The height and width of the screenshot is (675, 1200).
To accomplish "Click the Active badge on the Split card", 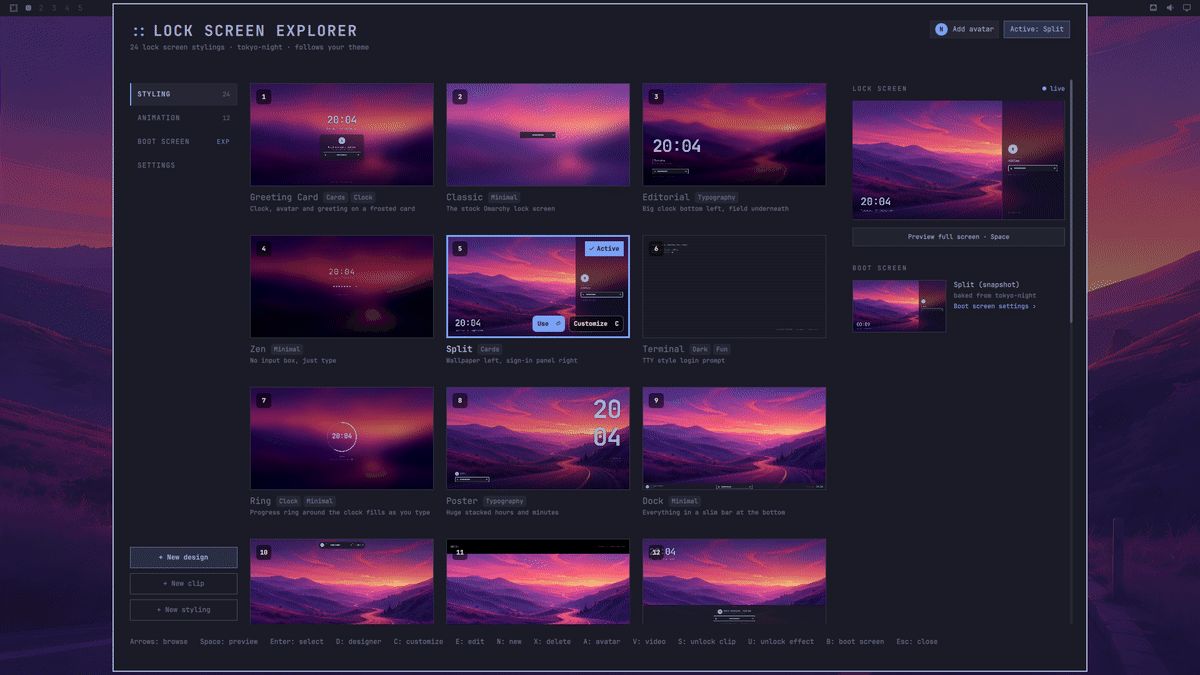I will (604, 248).
